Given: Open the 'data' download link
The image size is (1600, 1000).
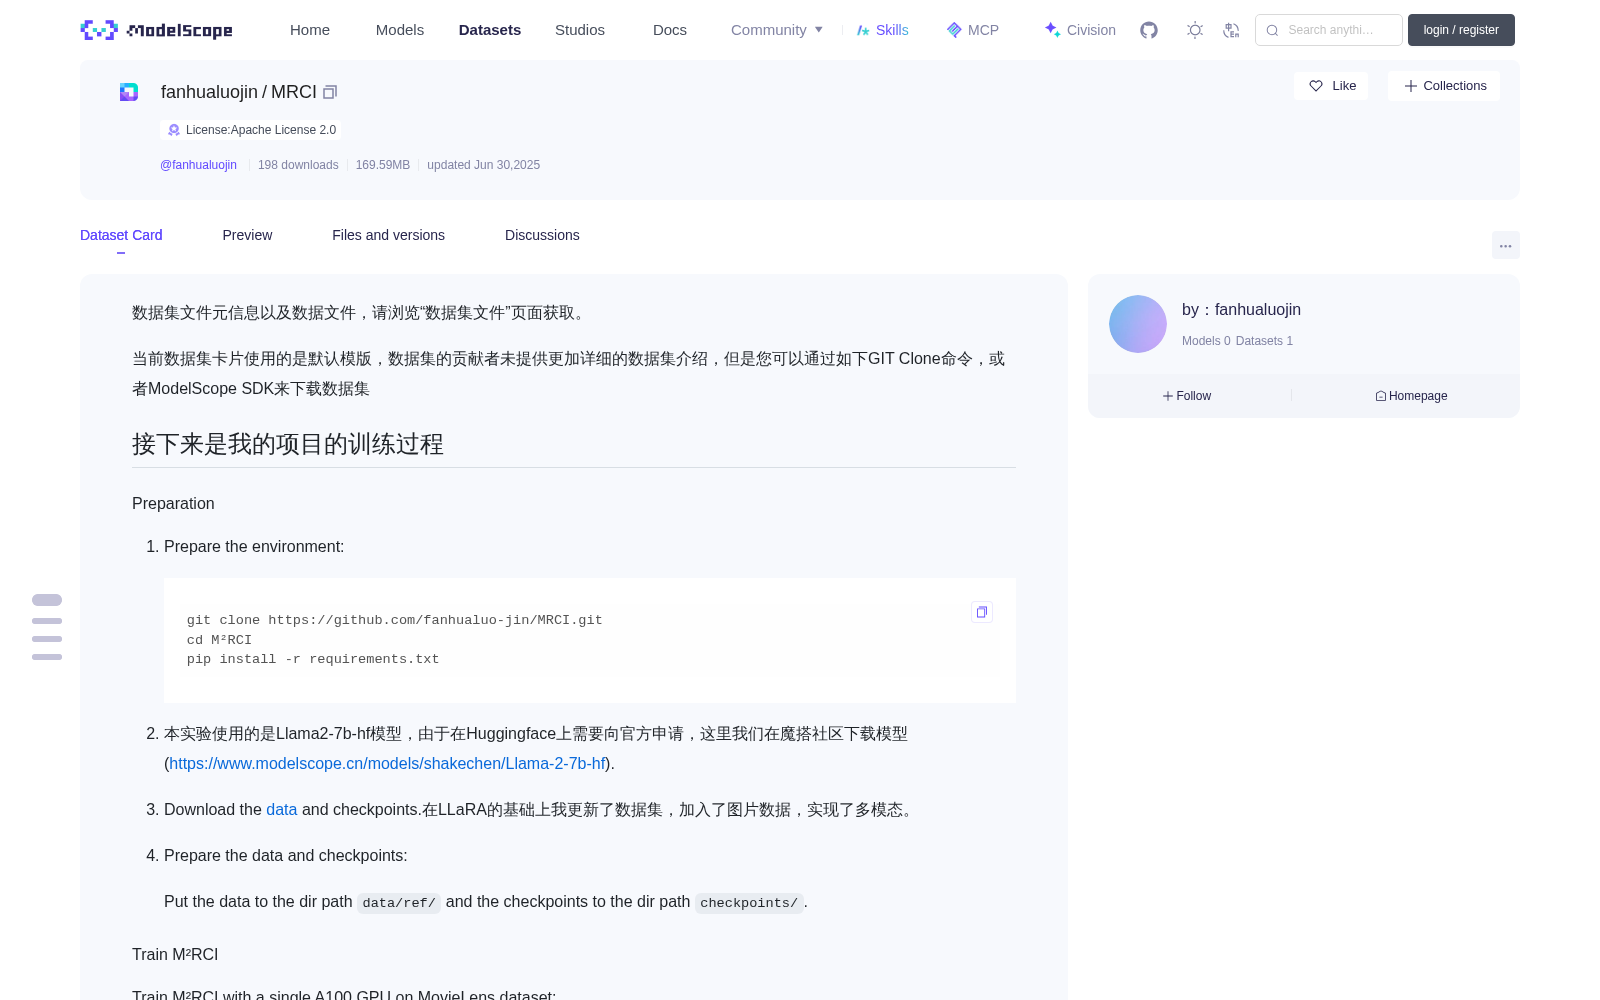Looking at the screenshot, I should click(281, 809).
